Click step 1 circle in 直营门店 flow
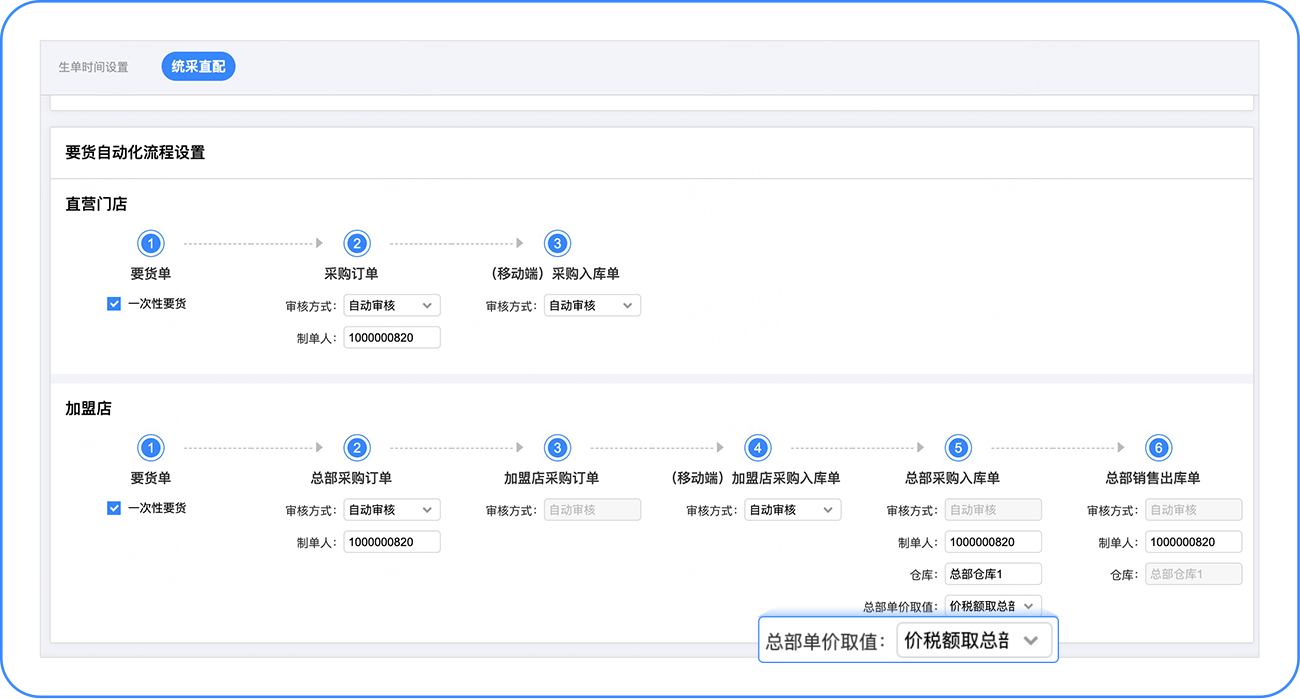 coord(150,243)
